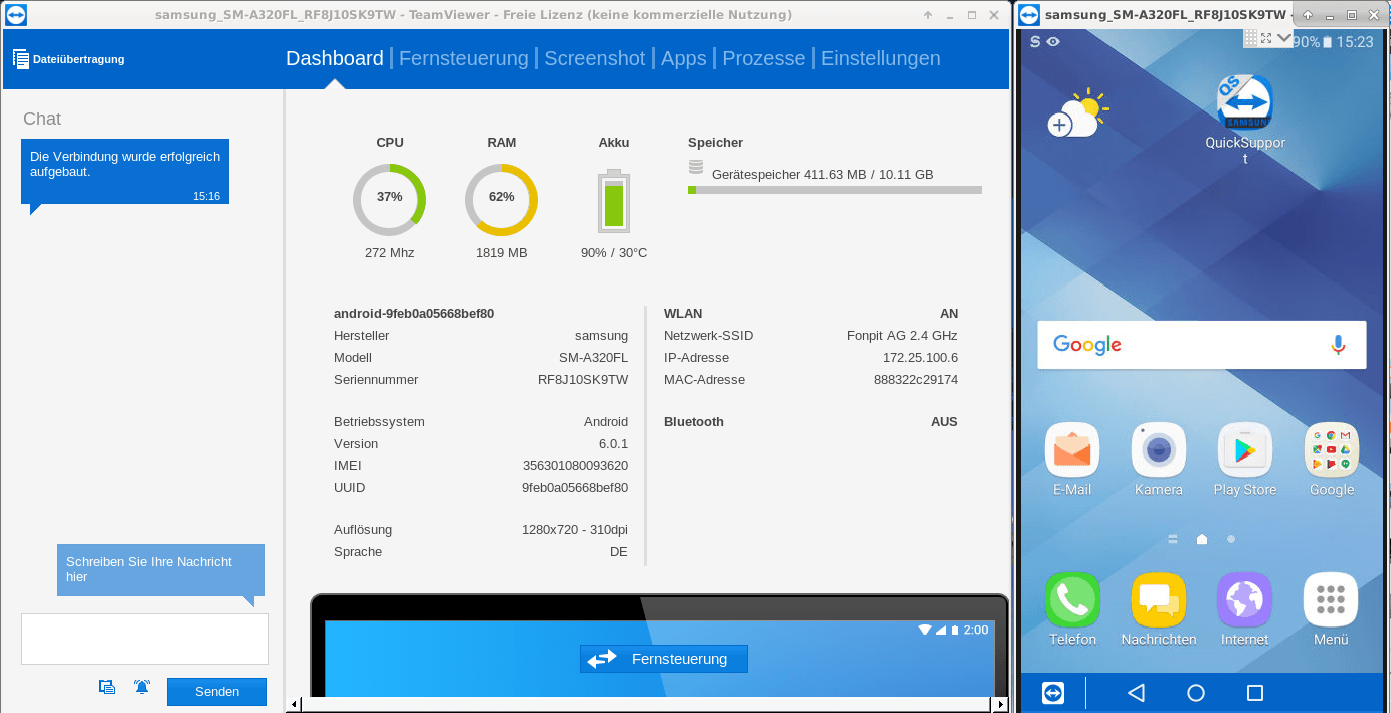Image resolution: width=1391 pixels, height=713 pixels.
Task: Click the Gerätespeicher storage progress bar
Action: click(x=835, y=189)
